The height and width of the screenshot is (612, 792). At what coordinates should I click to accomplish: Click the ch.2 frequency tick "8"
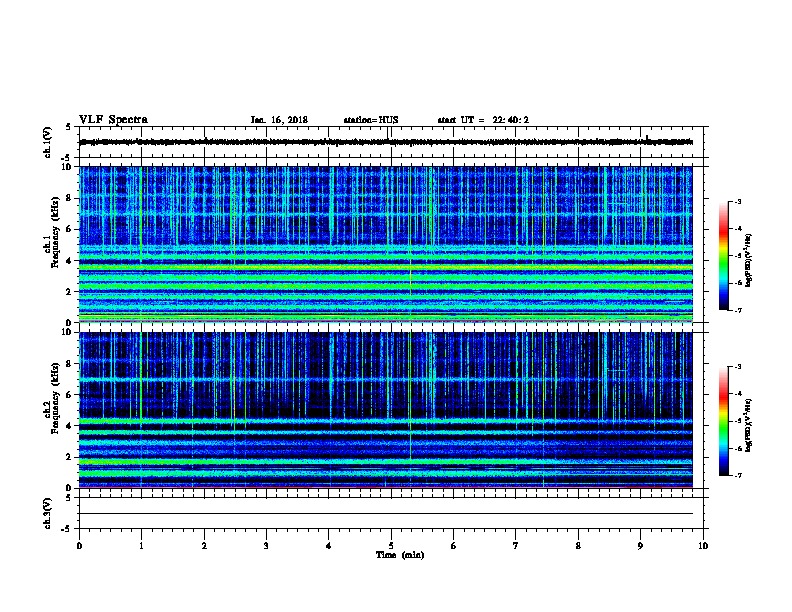pos(69,364)
